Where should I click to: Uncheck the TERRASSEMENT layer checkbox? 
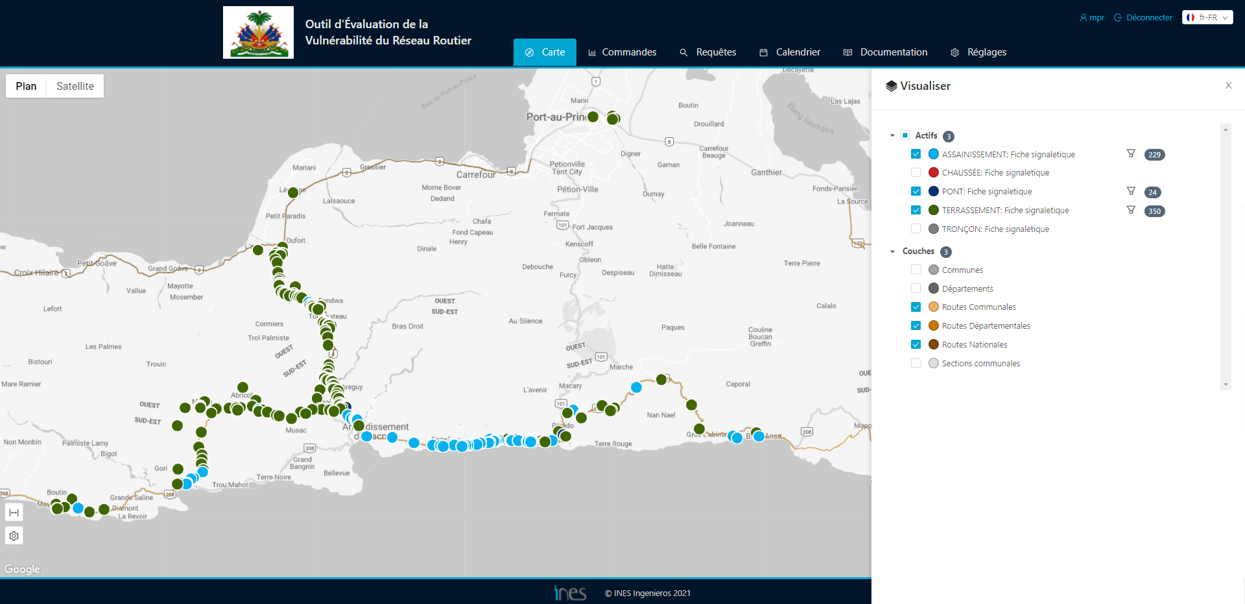[x=916, y=210]
